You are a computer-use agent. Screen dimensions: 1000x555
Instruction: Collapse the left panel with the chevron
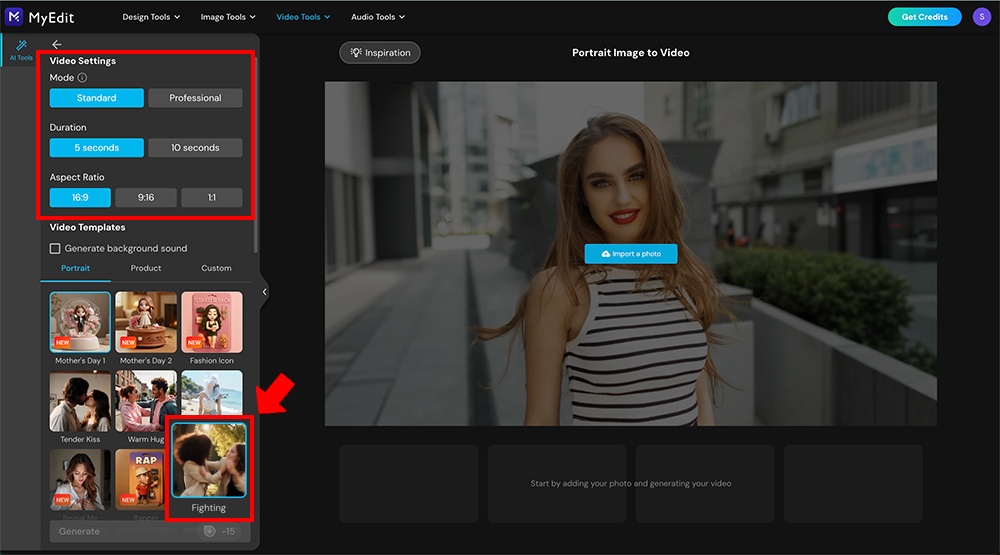pyautogui.click(x=265, y=292)
